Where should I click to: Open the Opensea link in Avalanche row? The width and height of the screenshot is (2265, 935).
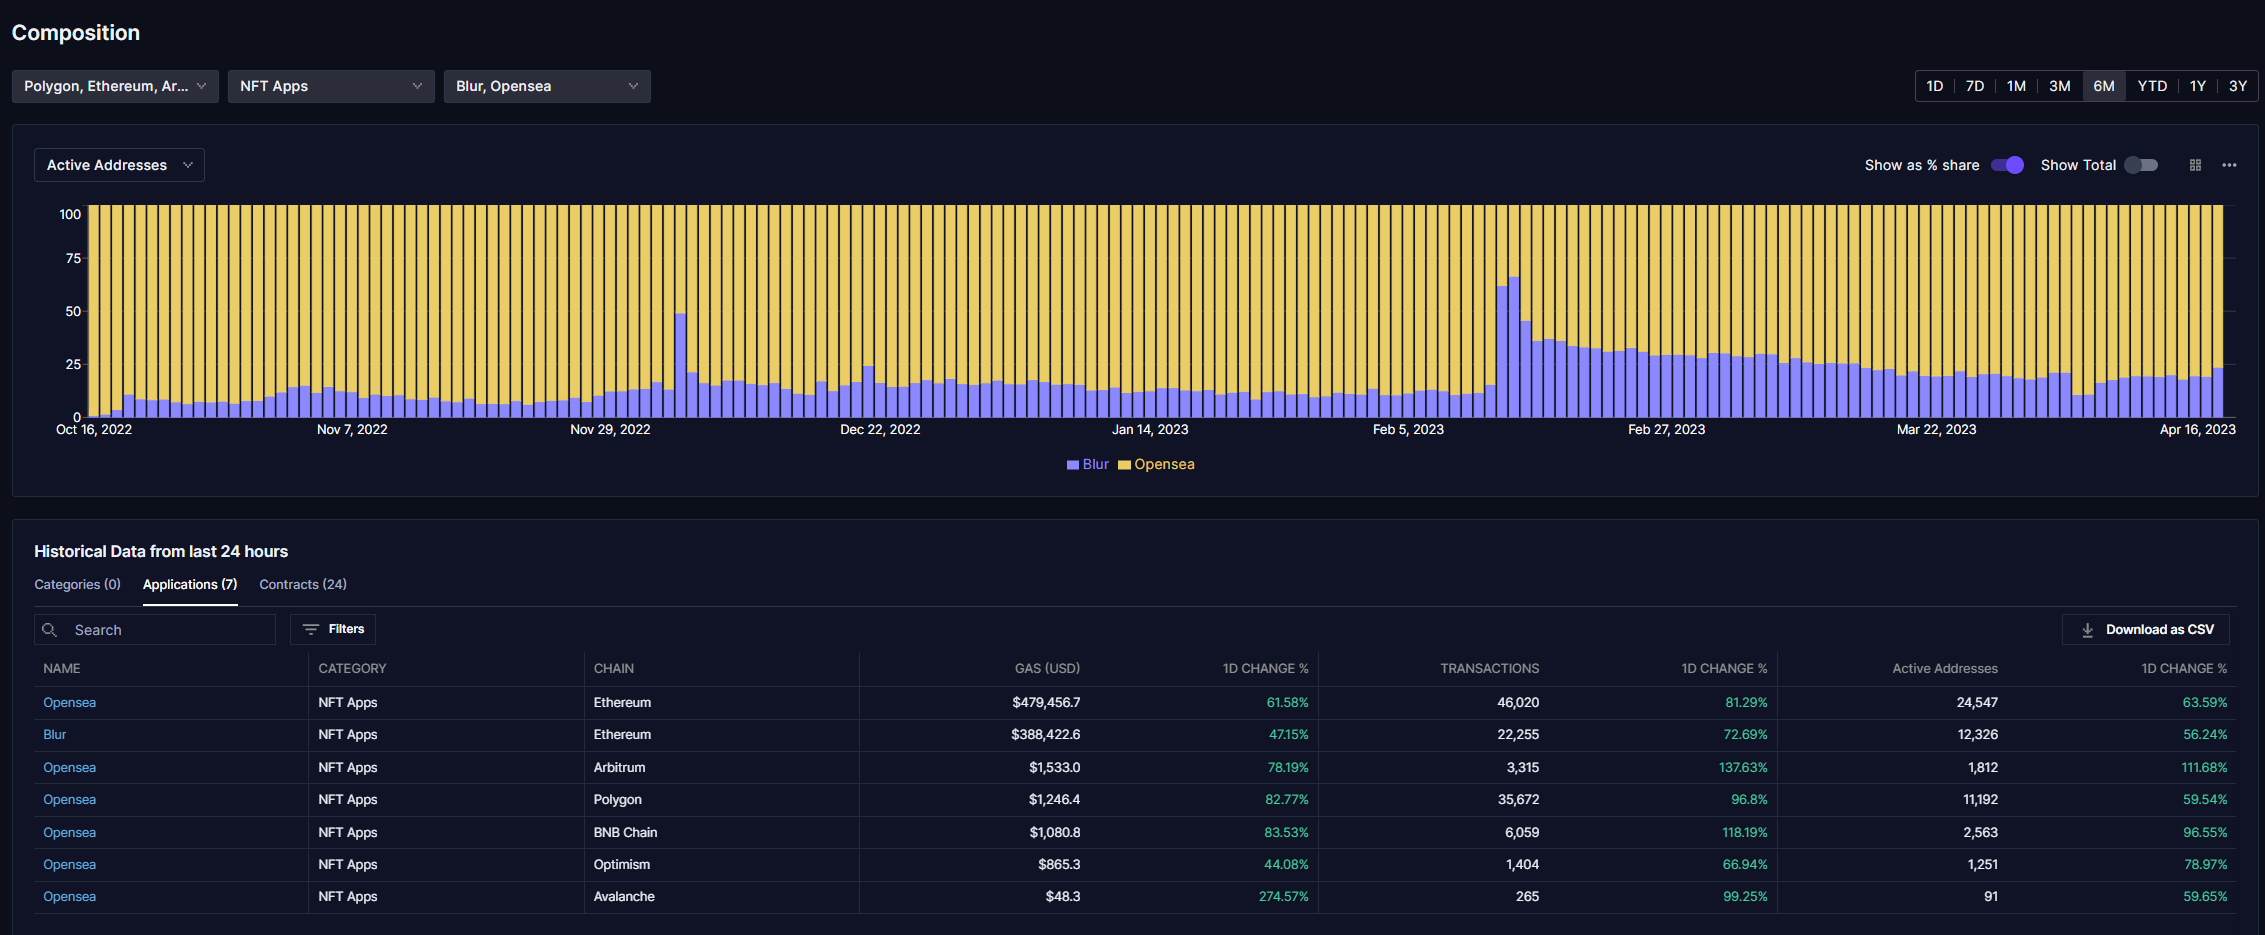point(69,897)
